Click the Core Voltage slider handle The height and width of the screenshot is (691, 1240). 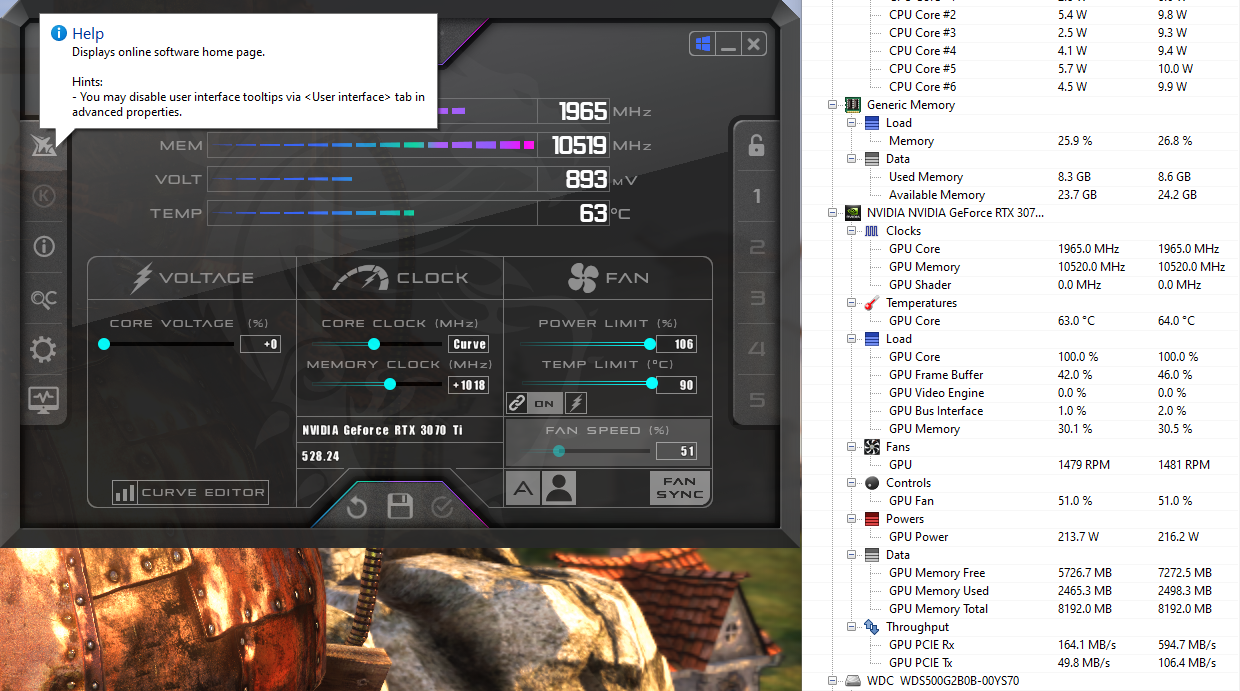104,344
